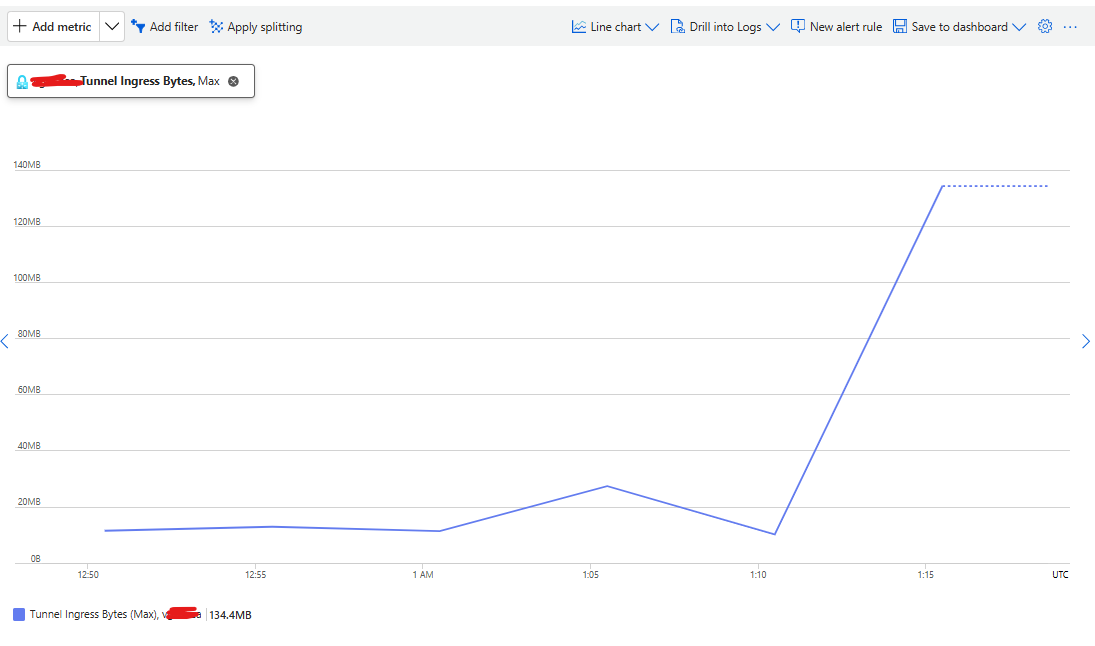Click the Add filter label
Viewport: 1095px width, 646px height.
coord(174,27)
